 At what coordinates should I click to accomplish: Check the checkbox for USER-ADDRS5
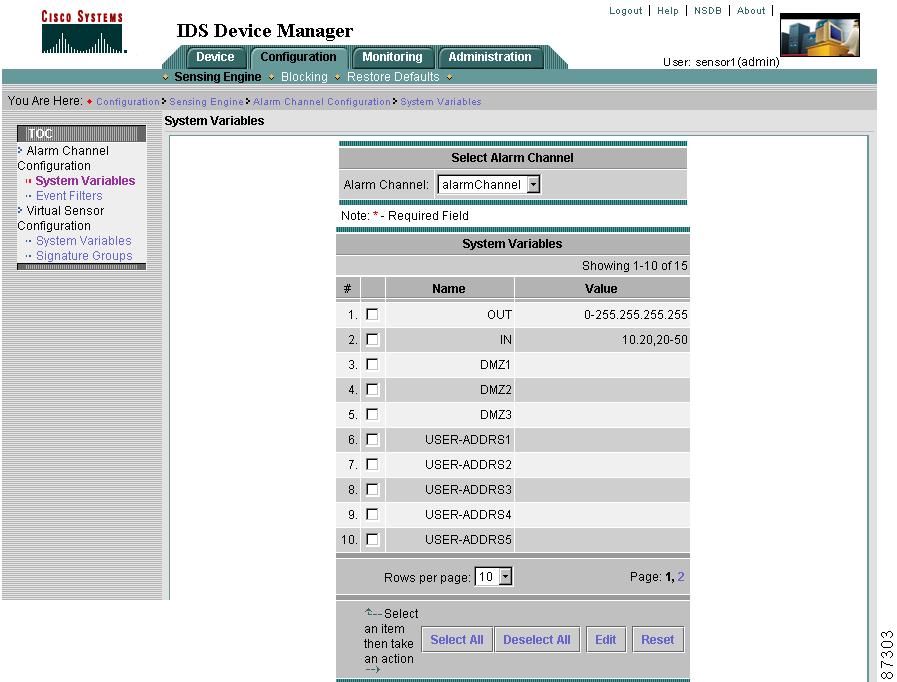[372, 539]
